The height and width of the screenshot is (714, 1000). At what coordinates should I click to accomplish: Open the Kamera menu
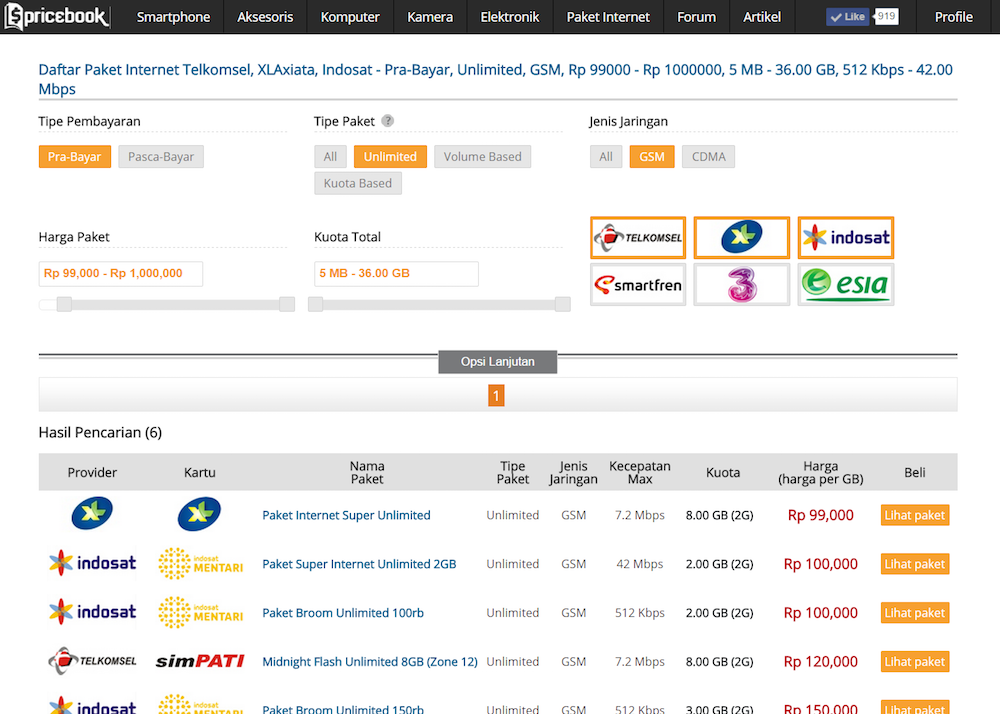click(x=430, y=17)
